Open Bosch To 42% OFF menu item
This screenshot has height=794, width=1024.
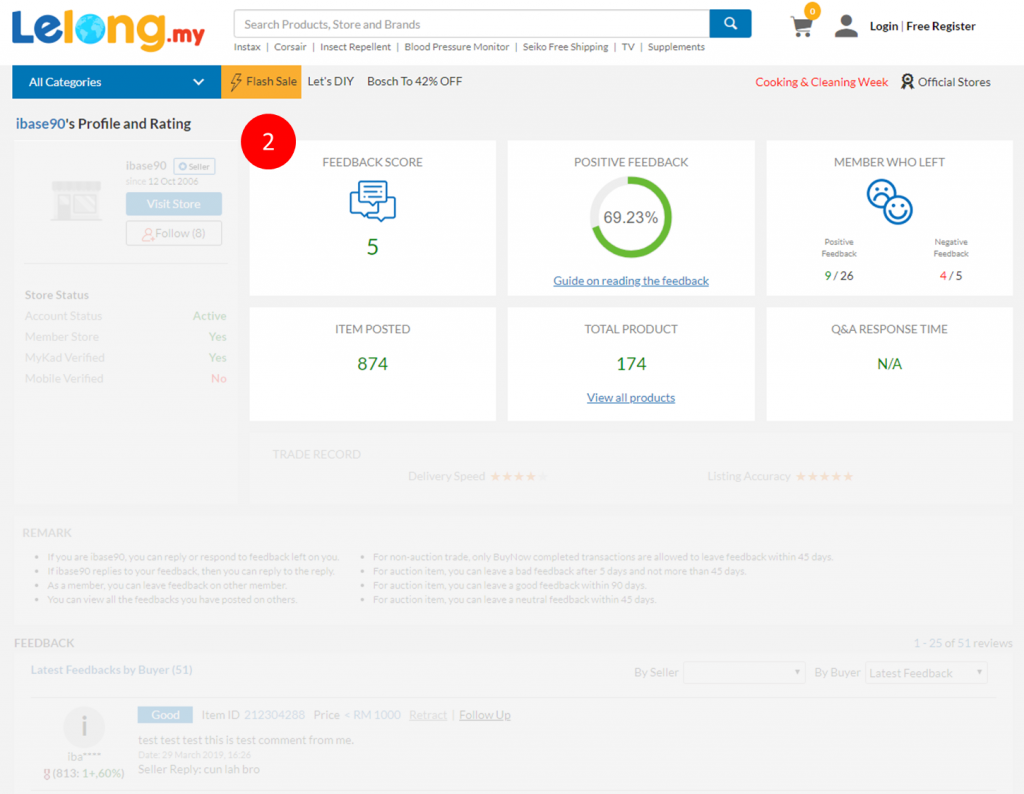click(x=415, y=82)
